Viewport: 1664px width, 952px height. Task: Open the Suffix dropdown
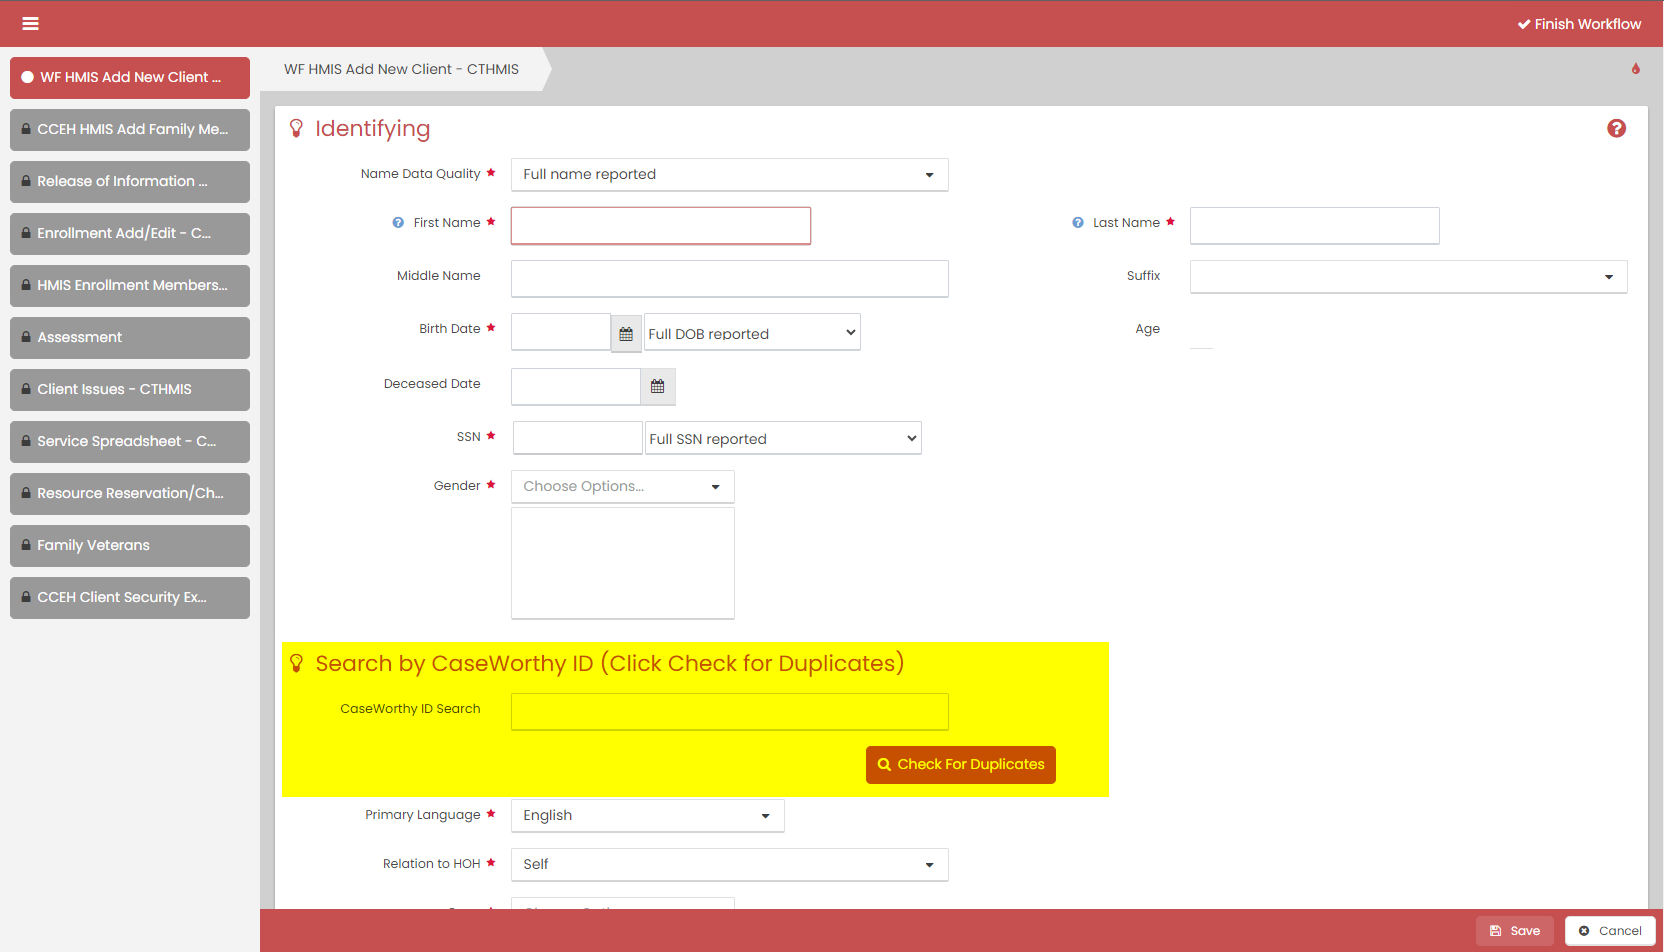(x=1408, y=277)
